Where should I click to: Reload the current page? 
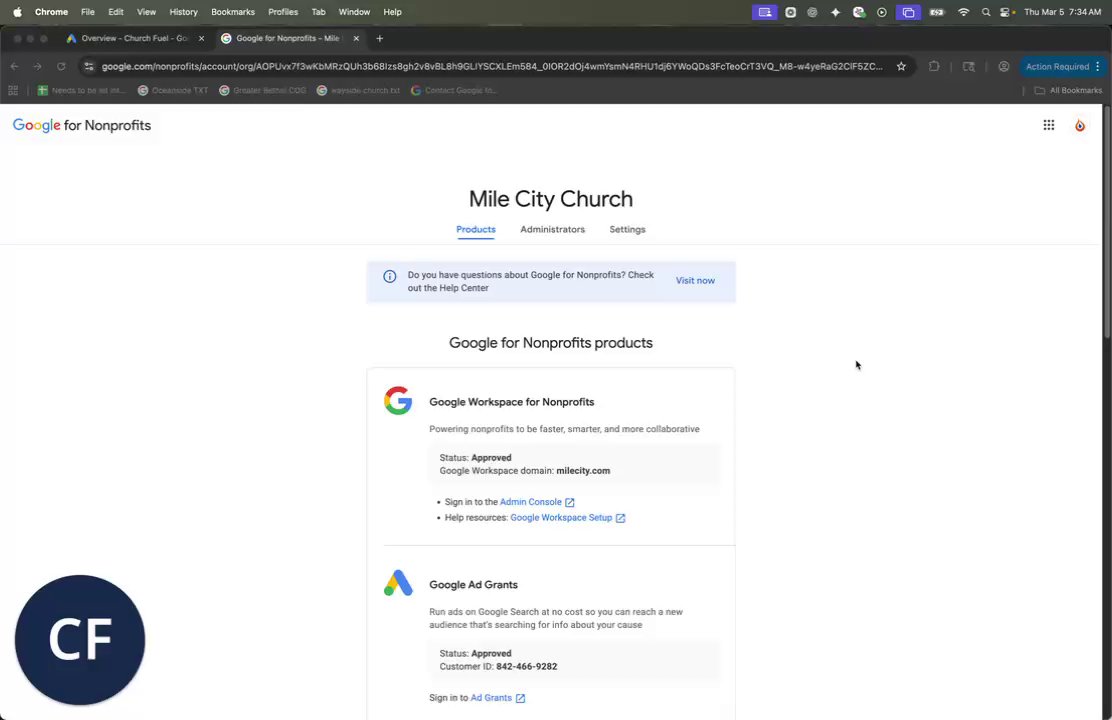click(x=61, y=67)
